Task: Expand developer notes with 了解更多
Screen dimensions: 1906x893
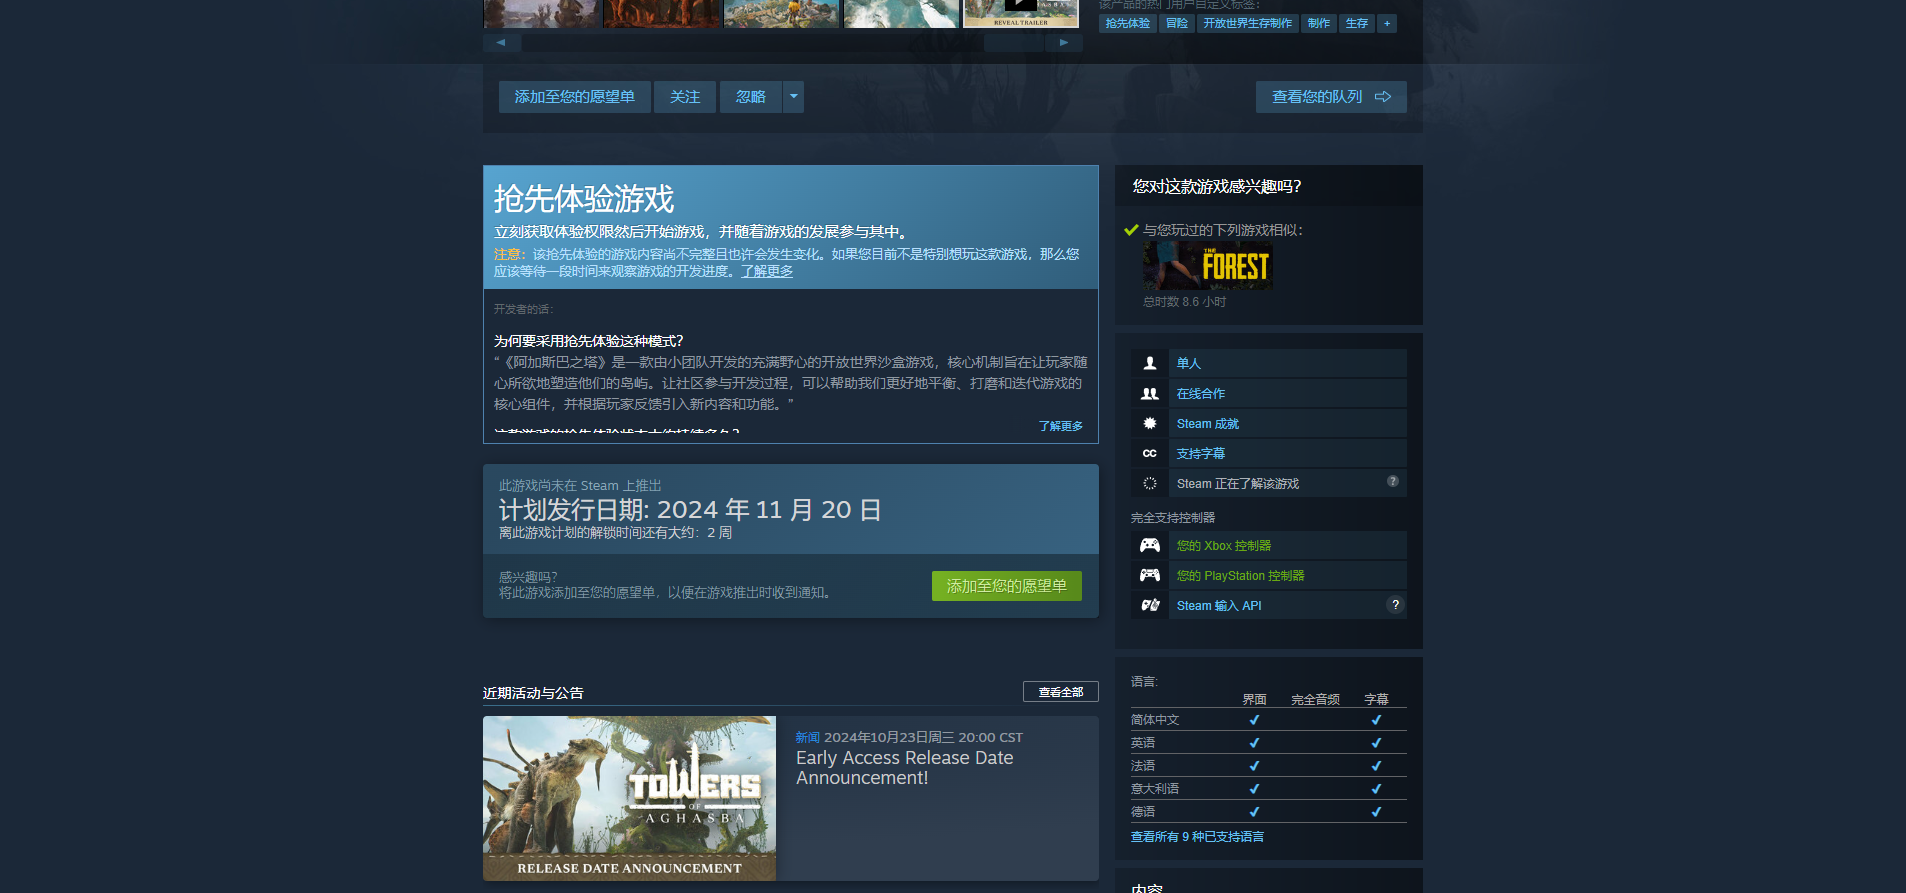Action: [x=1060, y=426]
